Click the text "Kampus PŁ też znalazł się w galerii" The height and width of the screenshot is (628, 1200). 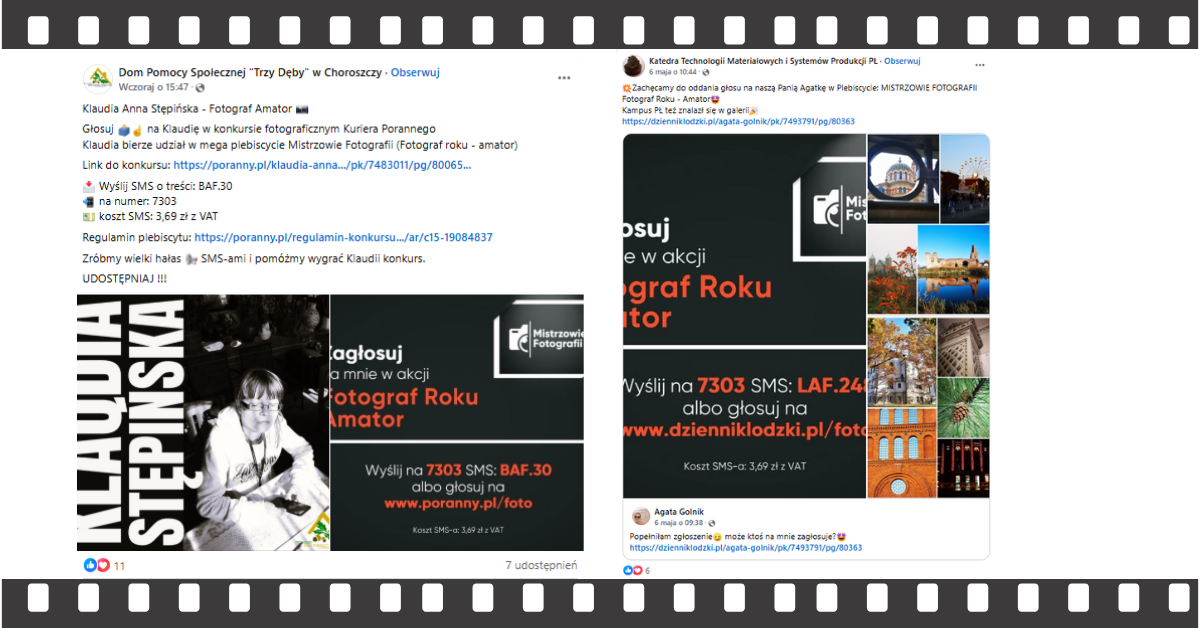pos(685,110)
